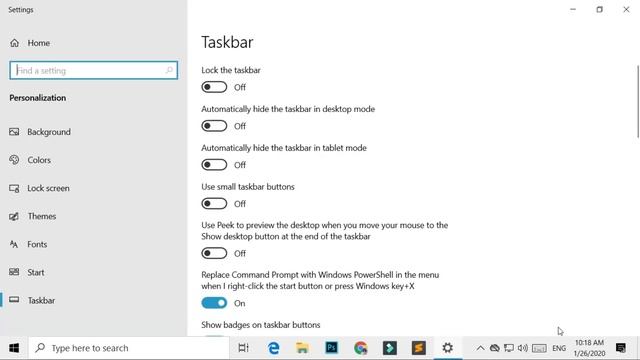This screenshot has width=640, height=360.
Task: Click the Settings gear on the taskbar
Action: (x=448, y=348)
